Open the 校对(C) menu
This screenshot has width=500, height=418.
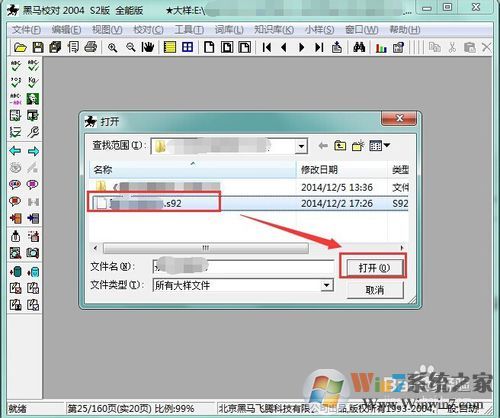click(148, 30)
